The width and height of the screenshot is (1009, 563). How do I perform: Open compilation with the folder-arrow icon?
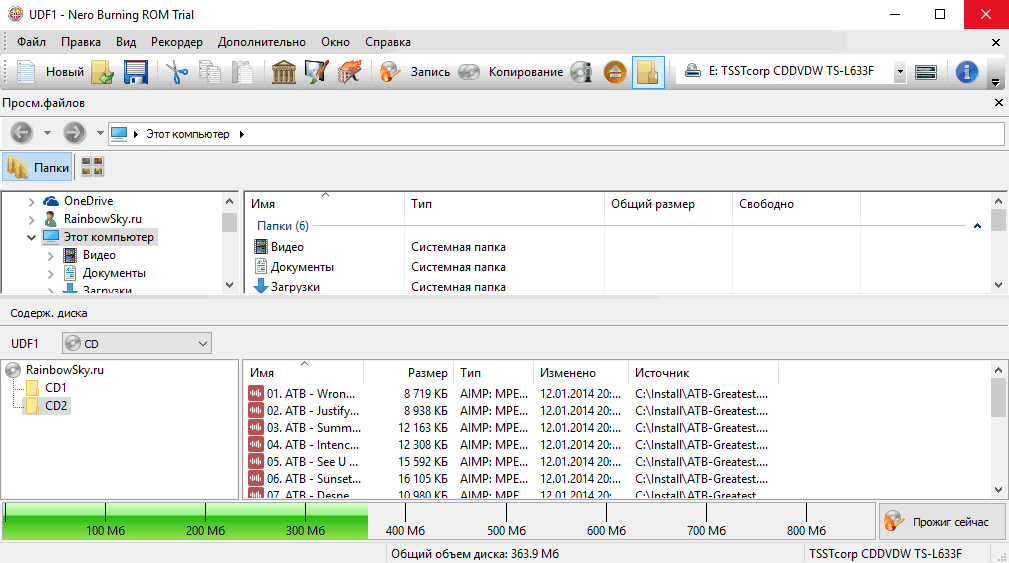[x=103, y=71]
